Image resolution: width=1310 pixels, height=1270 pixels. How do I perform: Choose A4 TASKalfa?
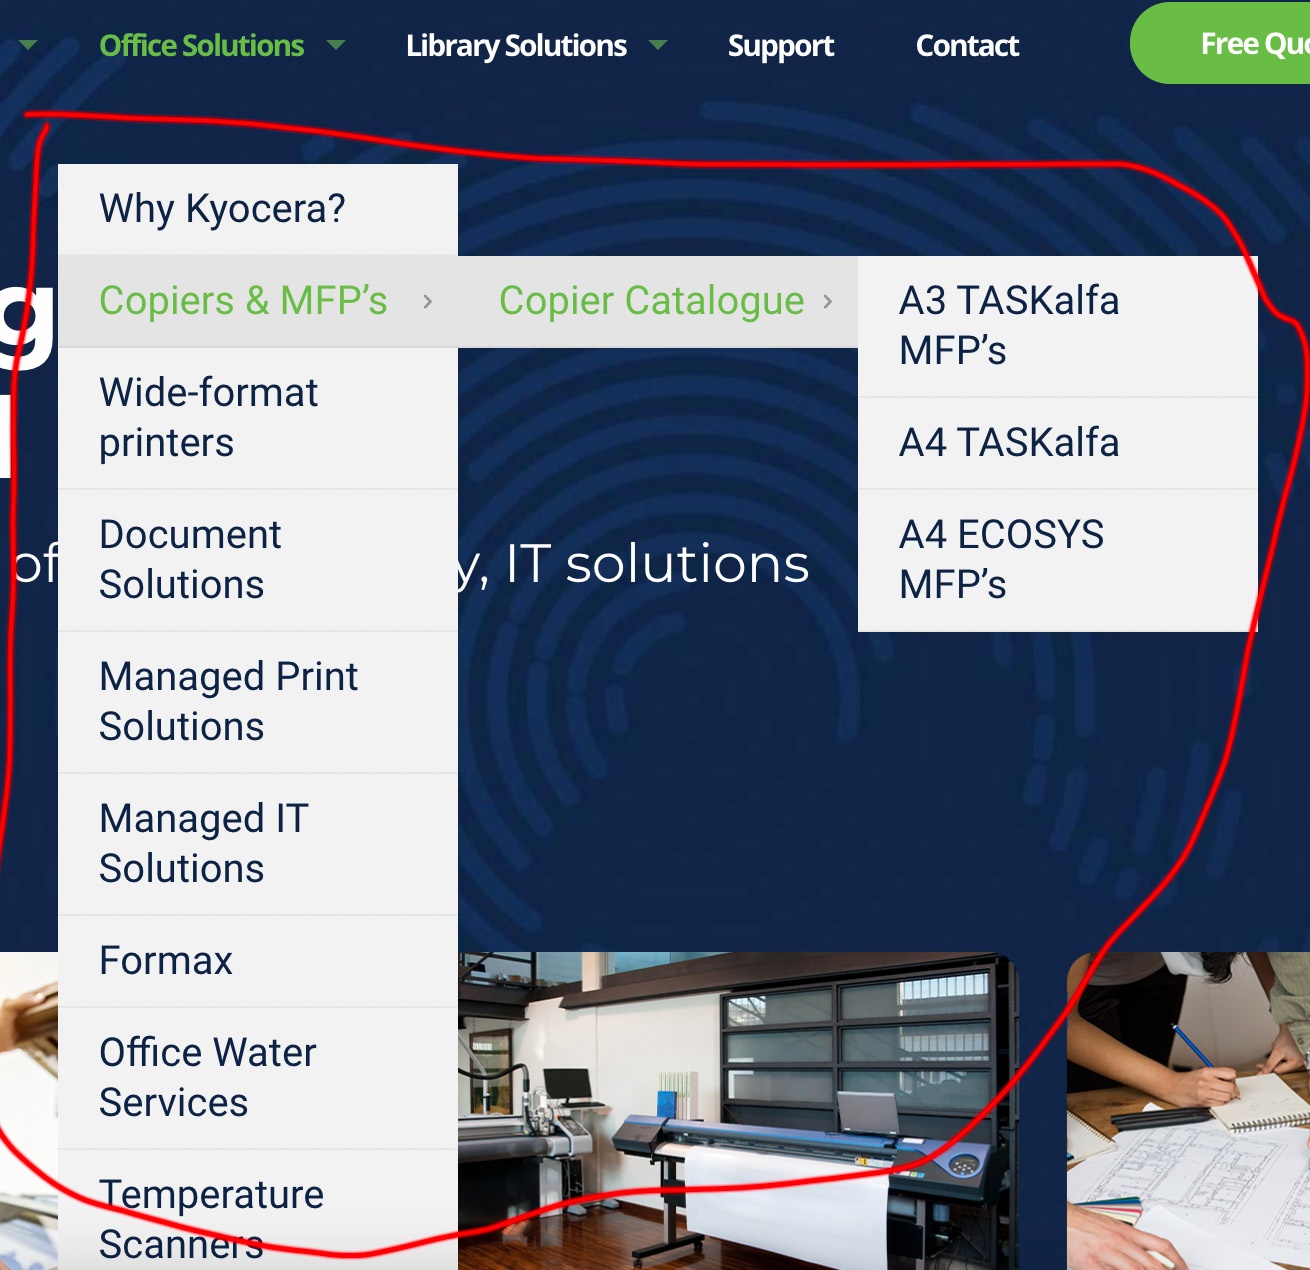click(1058, 443)
